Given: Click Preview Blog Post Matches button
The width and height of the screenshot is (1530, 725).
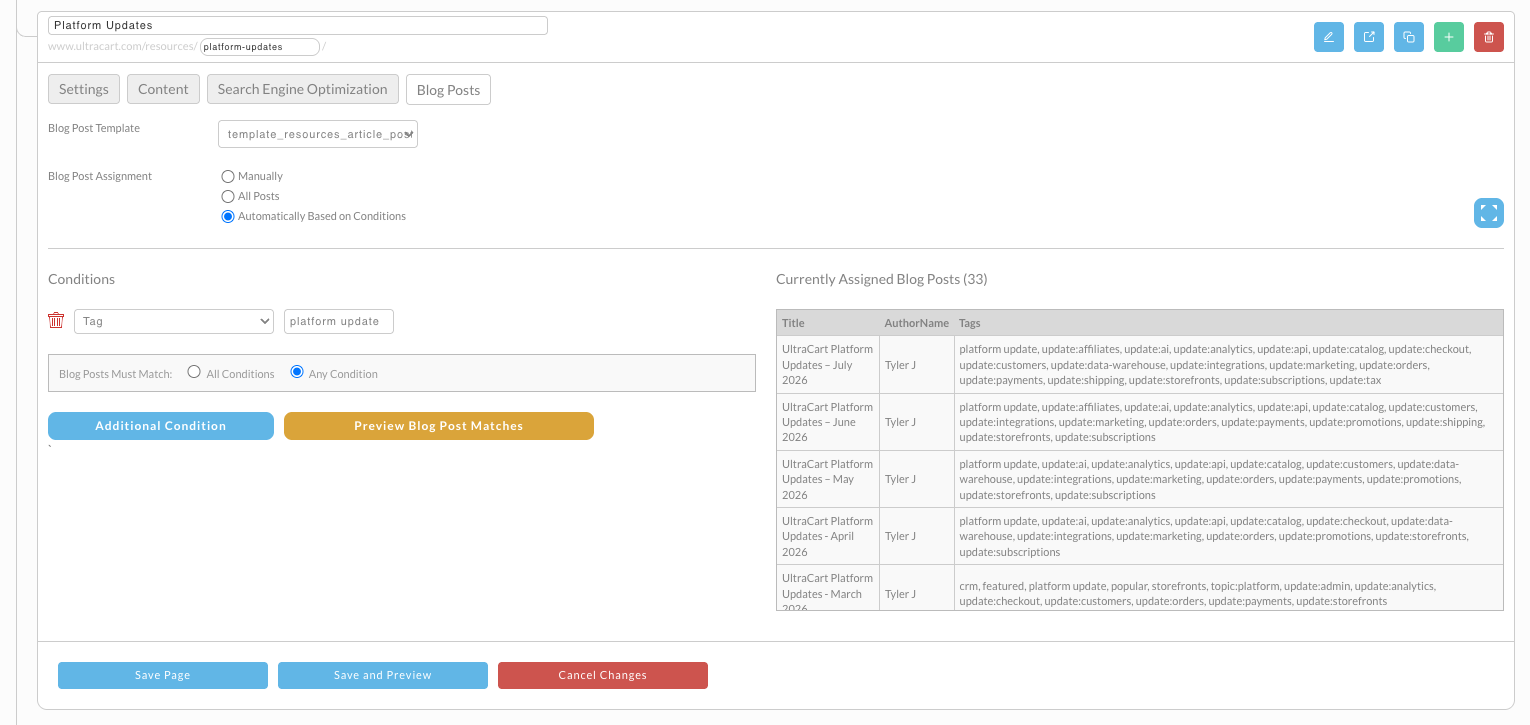Looking at the screenshot, I should (439, 426).
